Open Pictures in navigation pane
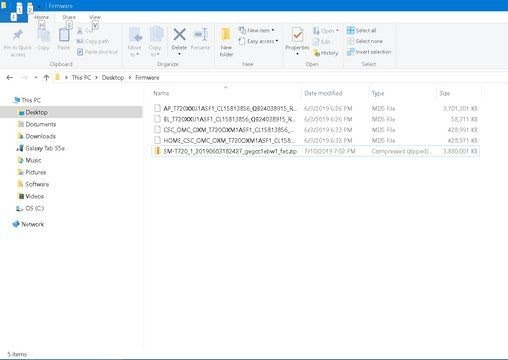 click(32, 172)
